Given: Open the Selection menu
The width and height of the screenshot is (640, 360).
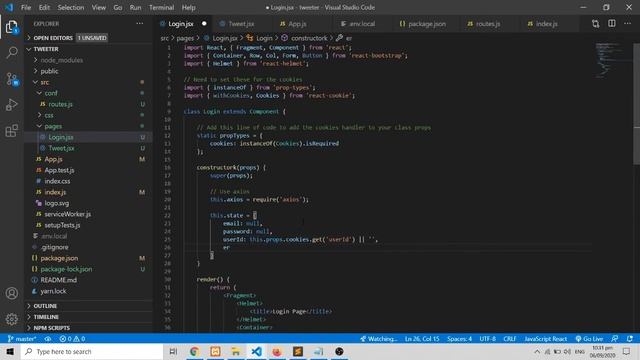Looking at the screenshot, I should point(71,7).
